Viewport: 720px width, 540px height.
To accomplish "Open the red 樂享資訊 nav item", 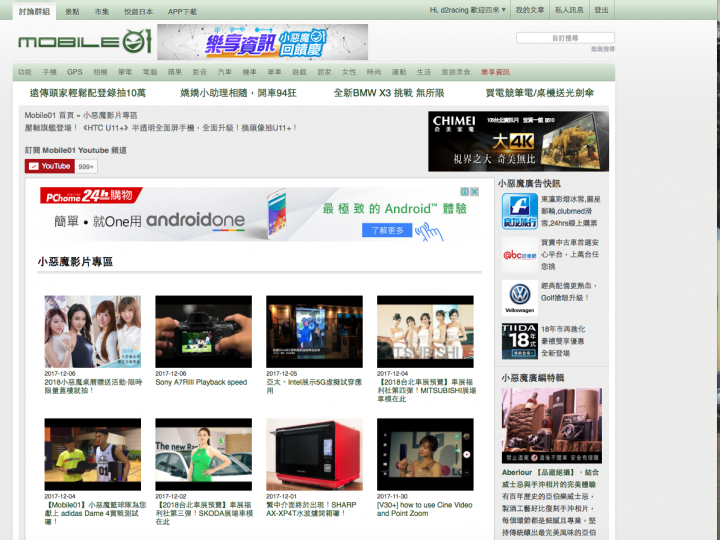I will coord(495,72).
